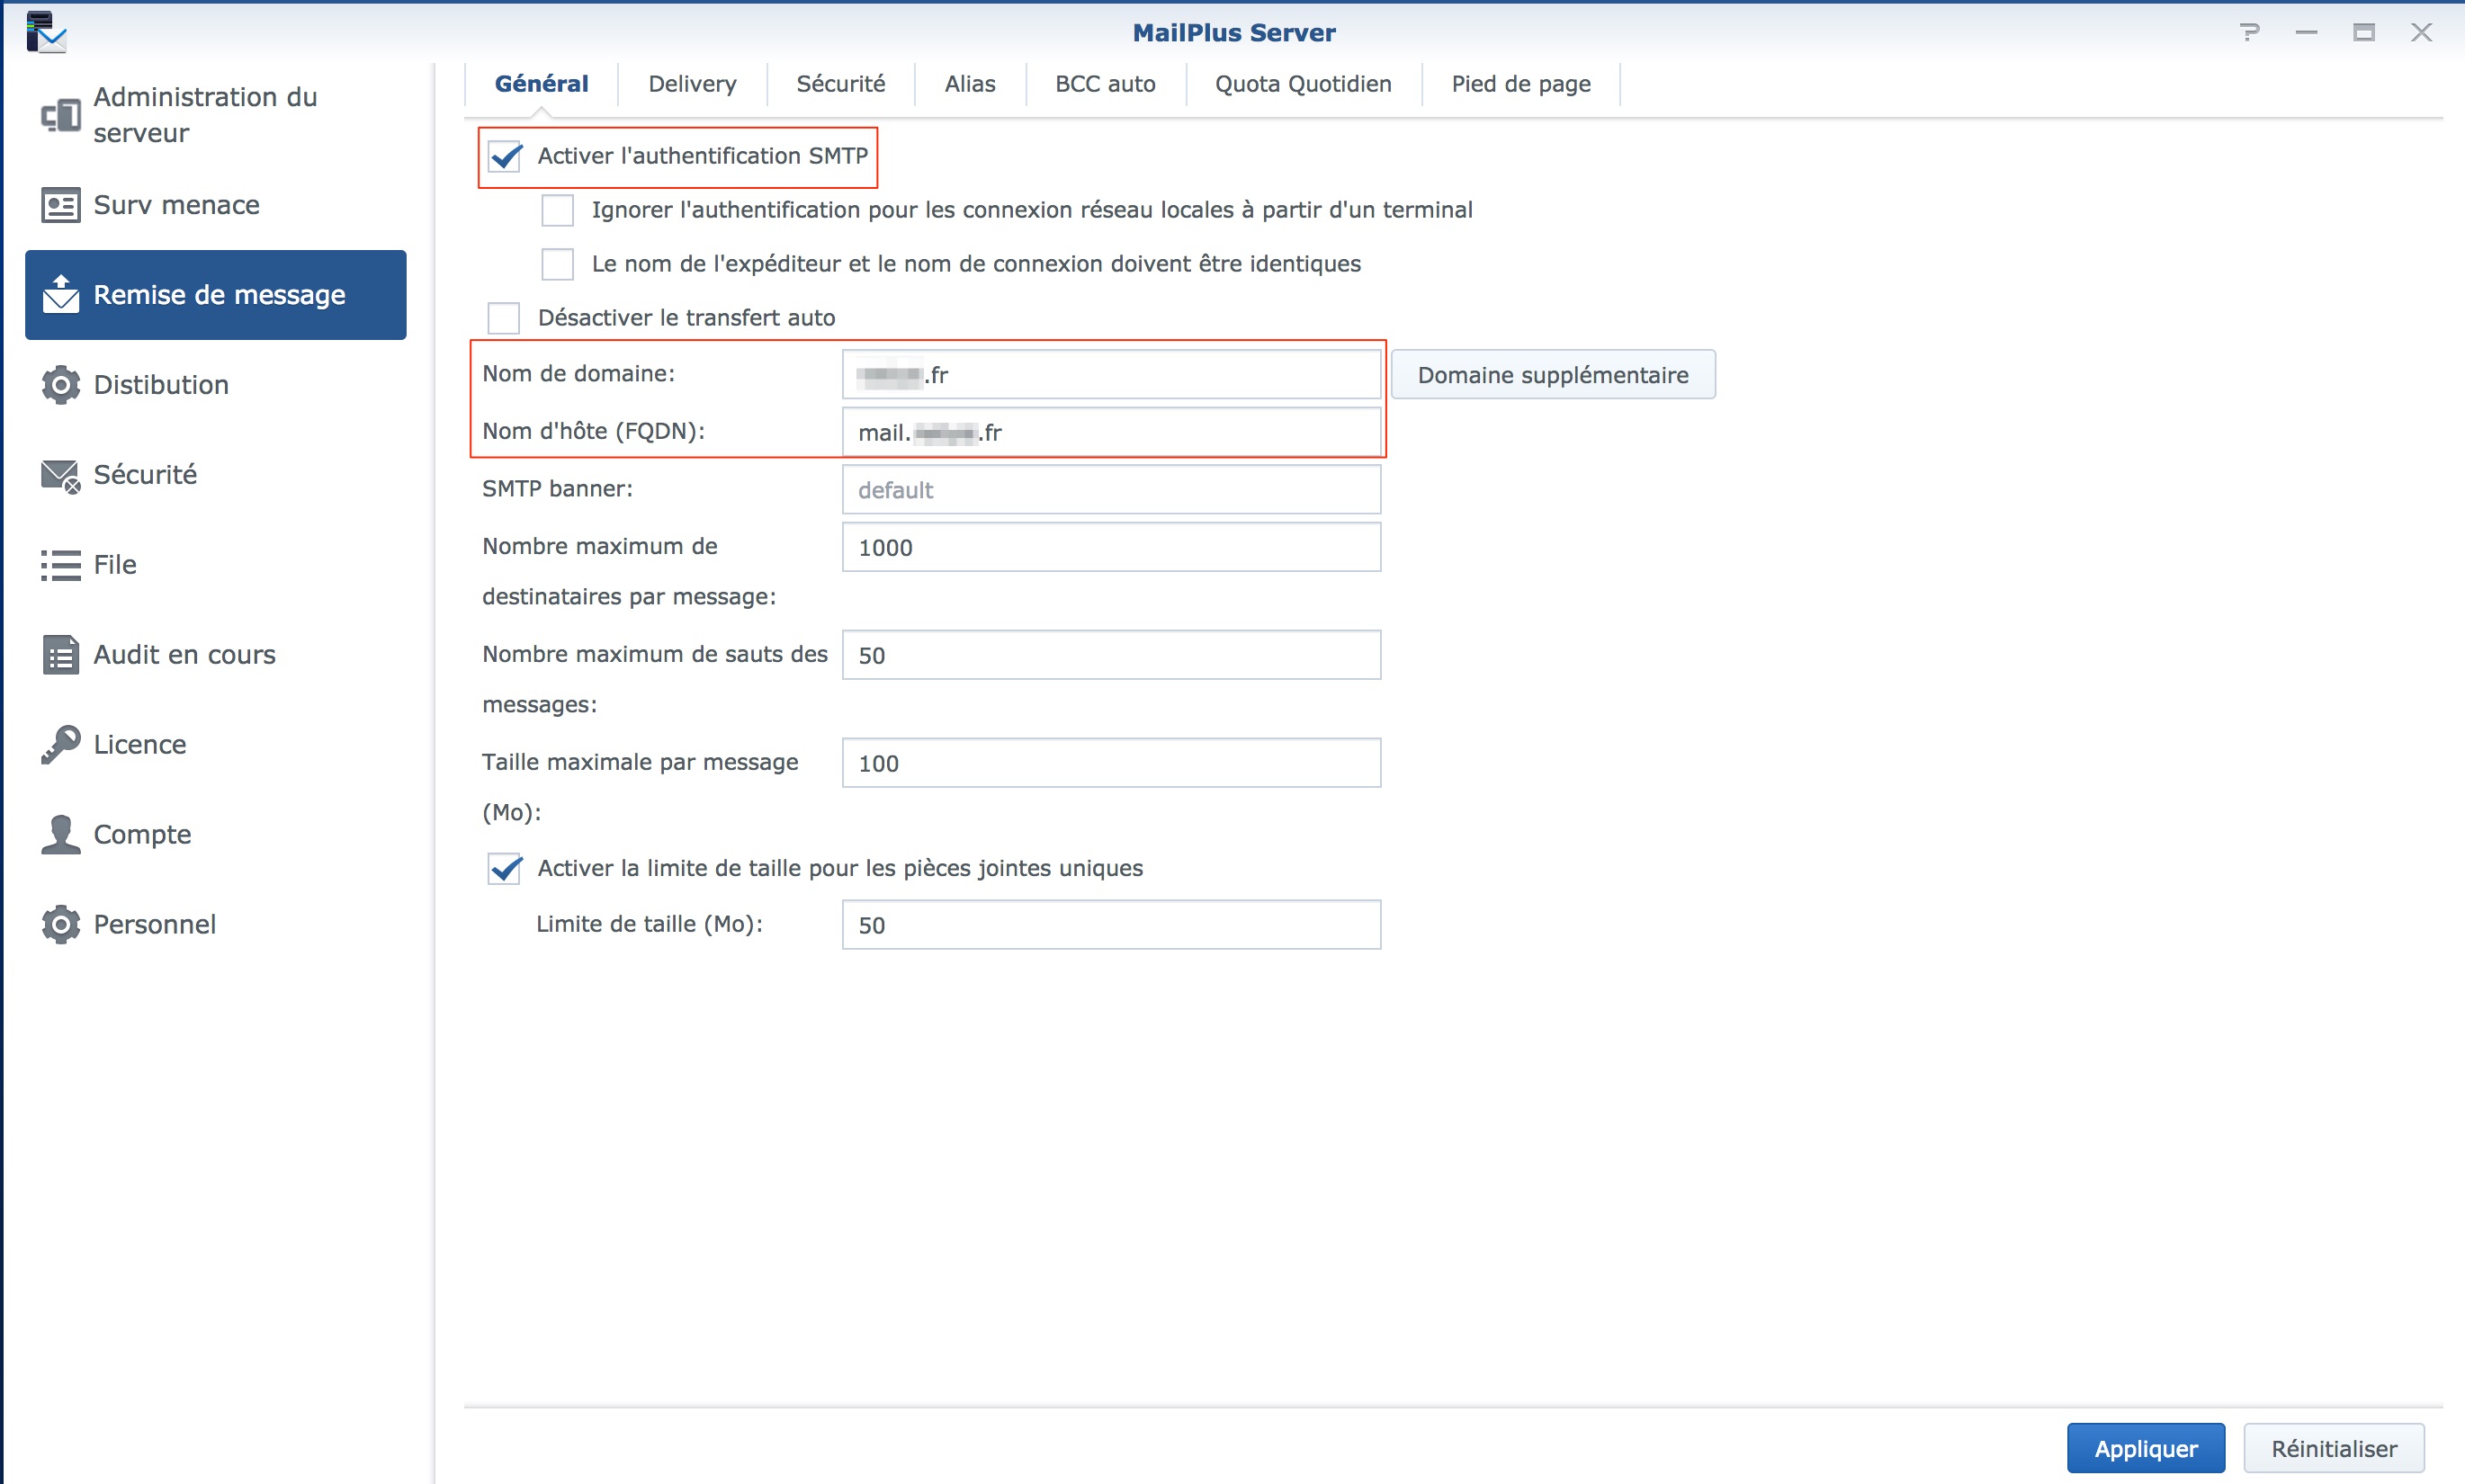Click the SMTP banner input field
The height and width of the screenshot is (1484, 2465).
point(1110,490)
